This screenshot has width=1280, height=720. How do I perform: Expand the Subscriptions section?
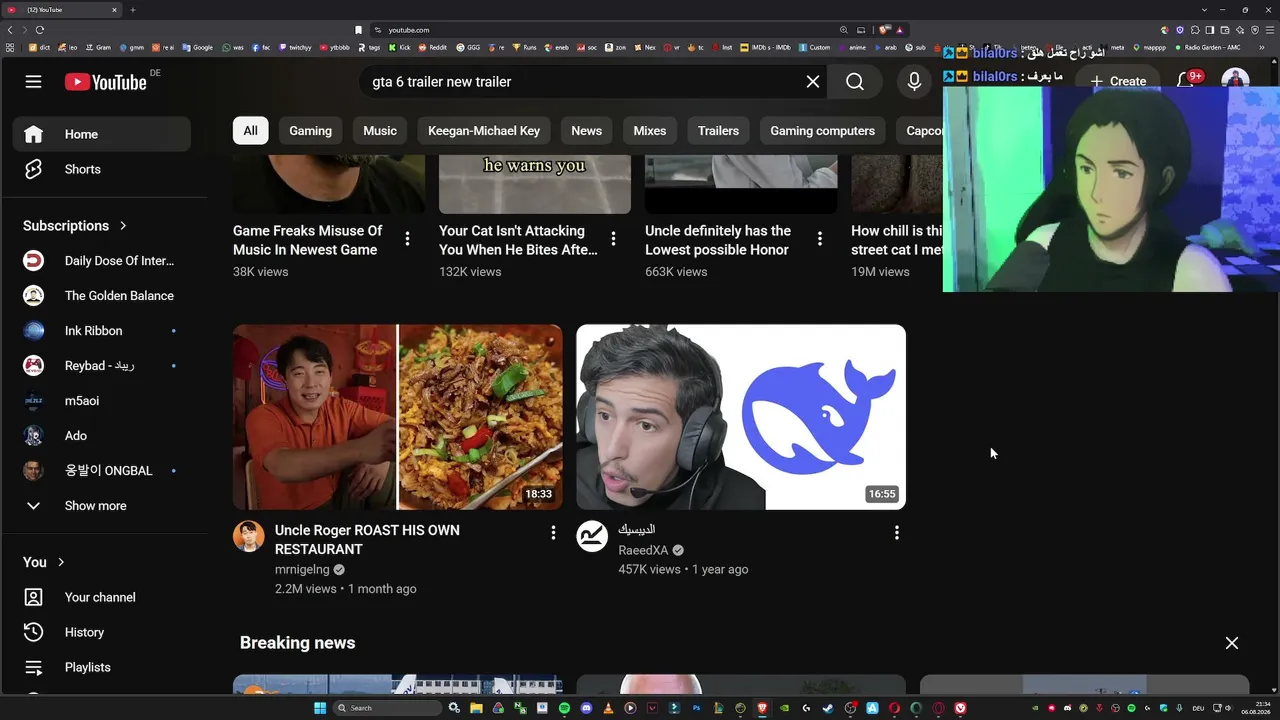(75, 226)
